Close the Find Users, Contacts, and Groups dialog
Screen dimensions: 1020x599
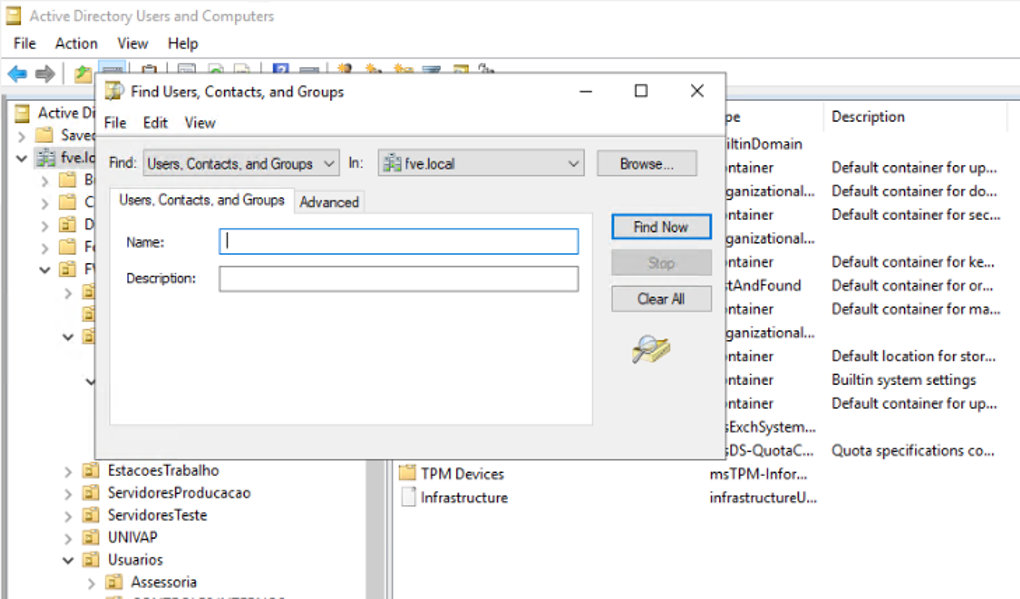tap(697, 91)
